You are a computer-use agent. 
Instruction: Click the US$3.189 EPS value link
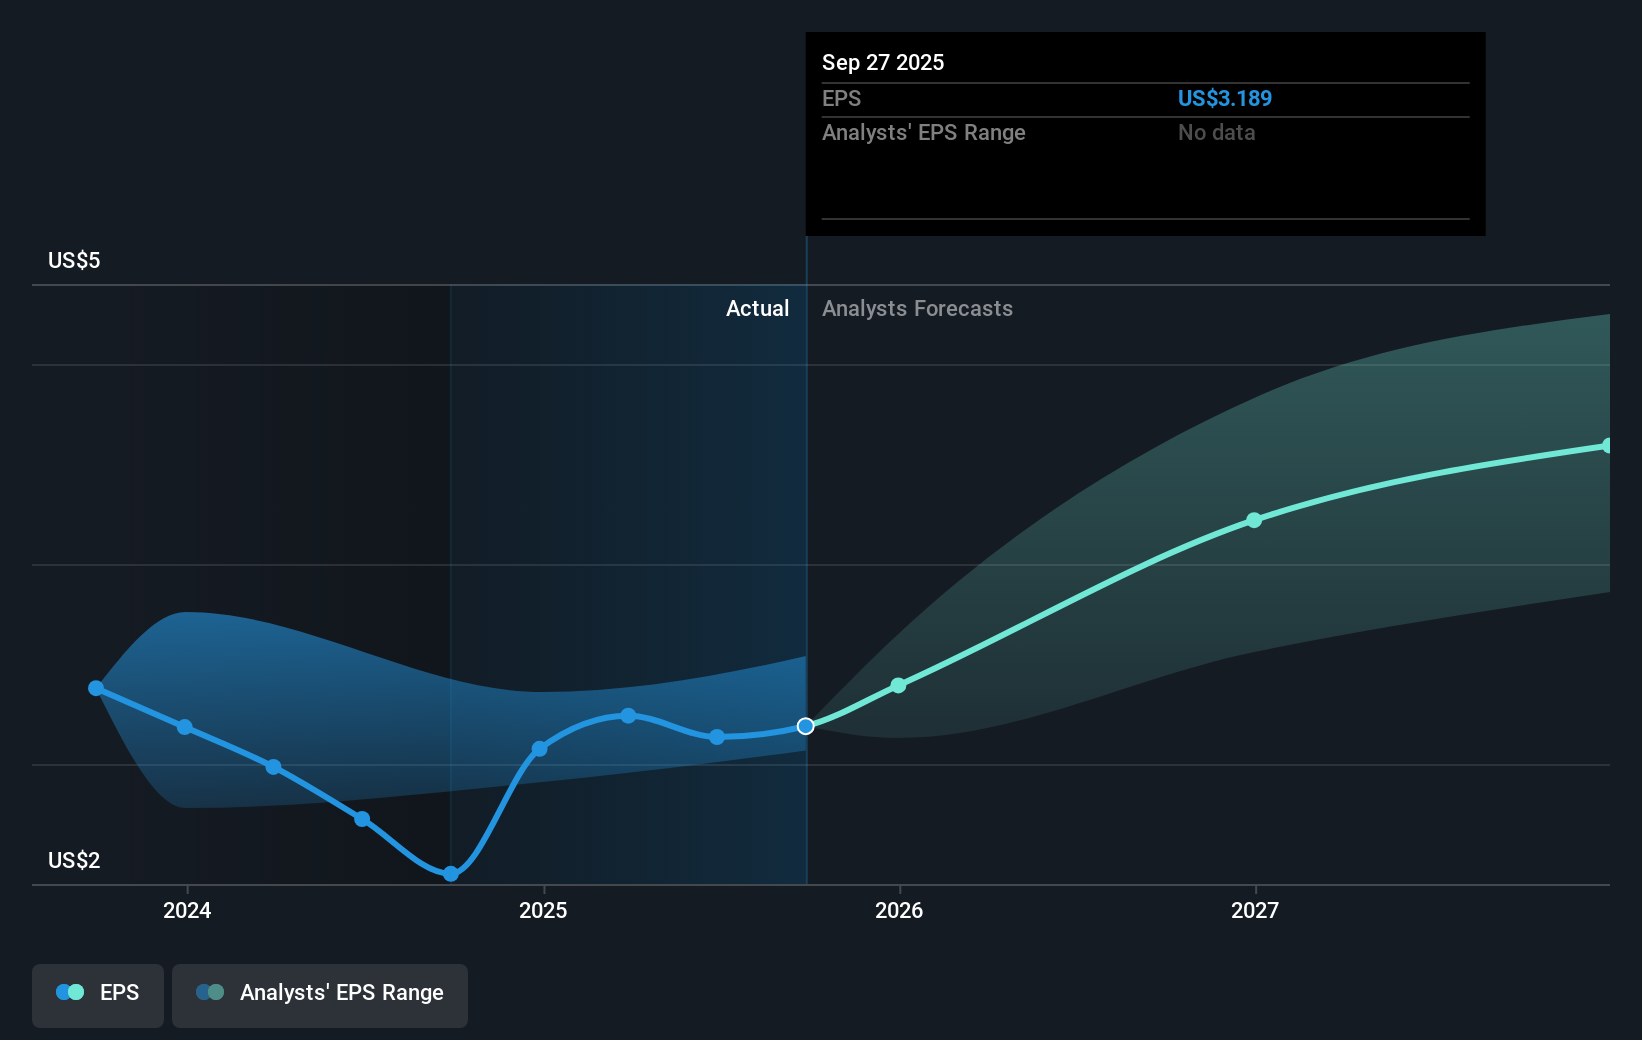pos(1224,98)
